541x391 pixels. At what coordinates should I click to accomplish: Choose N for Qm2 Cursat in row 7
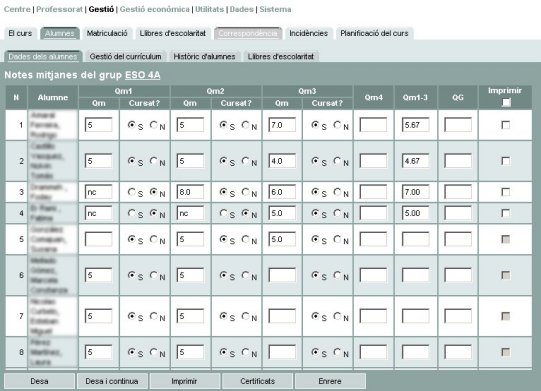tap(245, 316)
